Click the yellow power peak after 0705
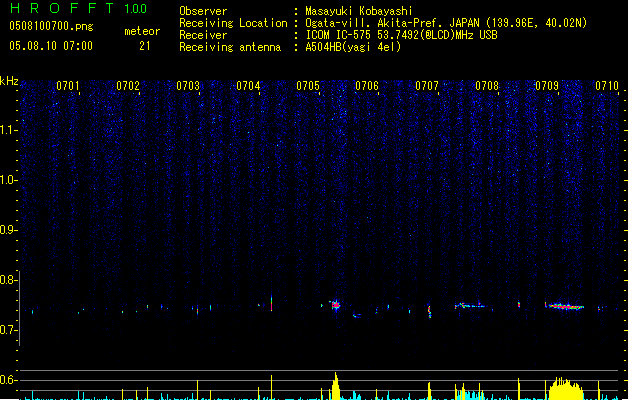 tap(336, 386)
